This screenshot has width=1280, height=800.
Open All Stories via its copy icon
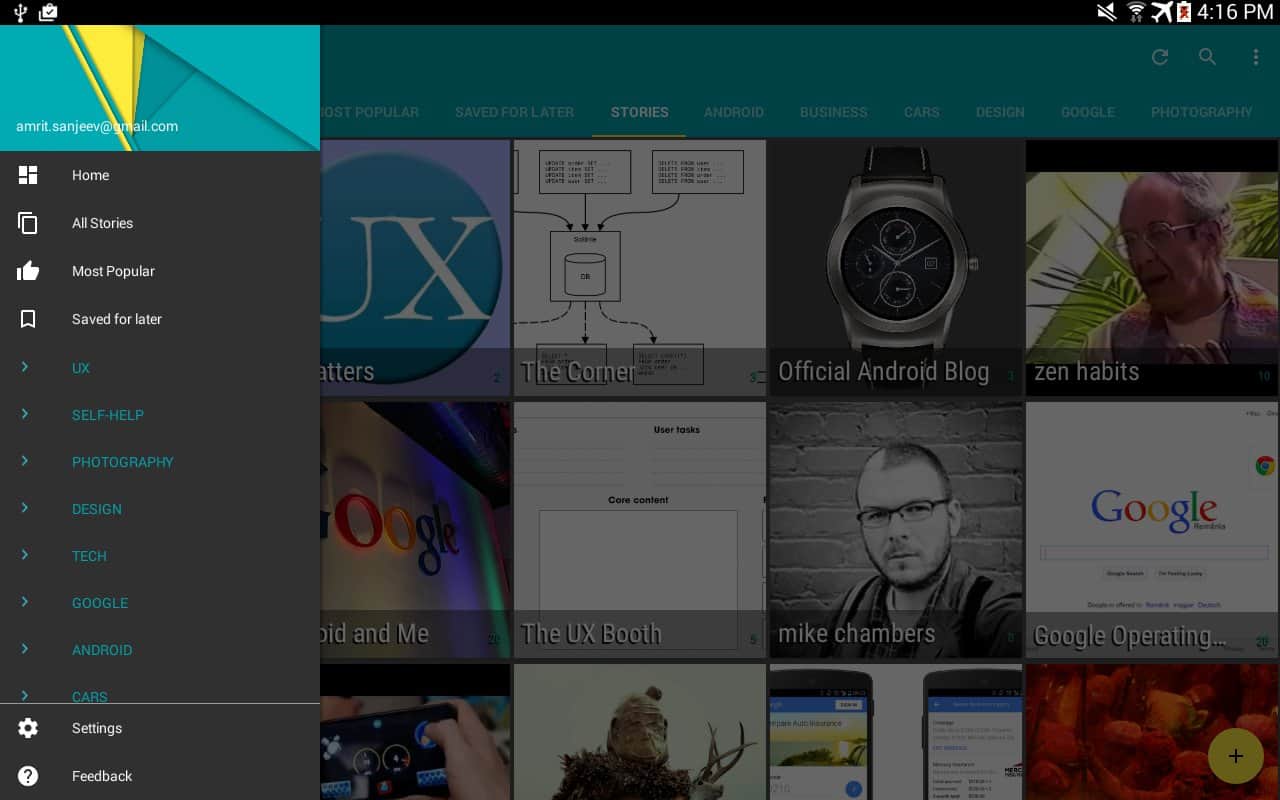(x=28, y=223)
